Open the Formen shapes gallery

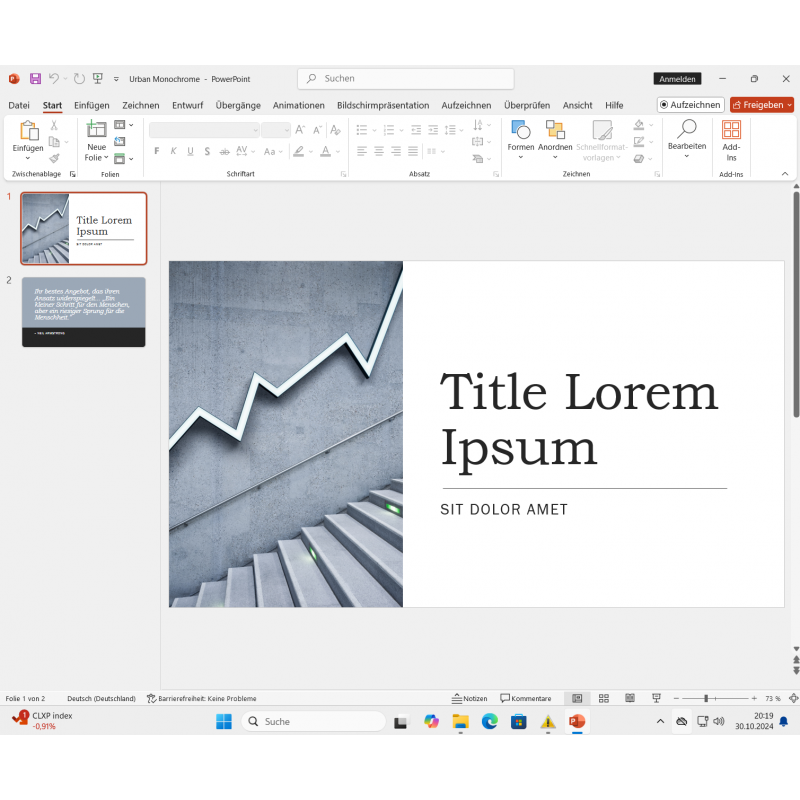(x=520, y=131)
